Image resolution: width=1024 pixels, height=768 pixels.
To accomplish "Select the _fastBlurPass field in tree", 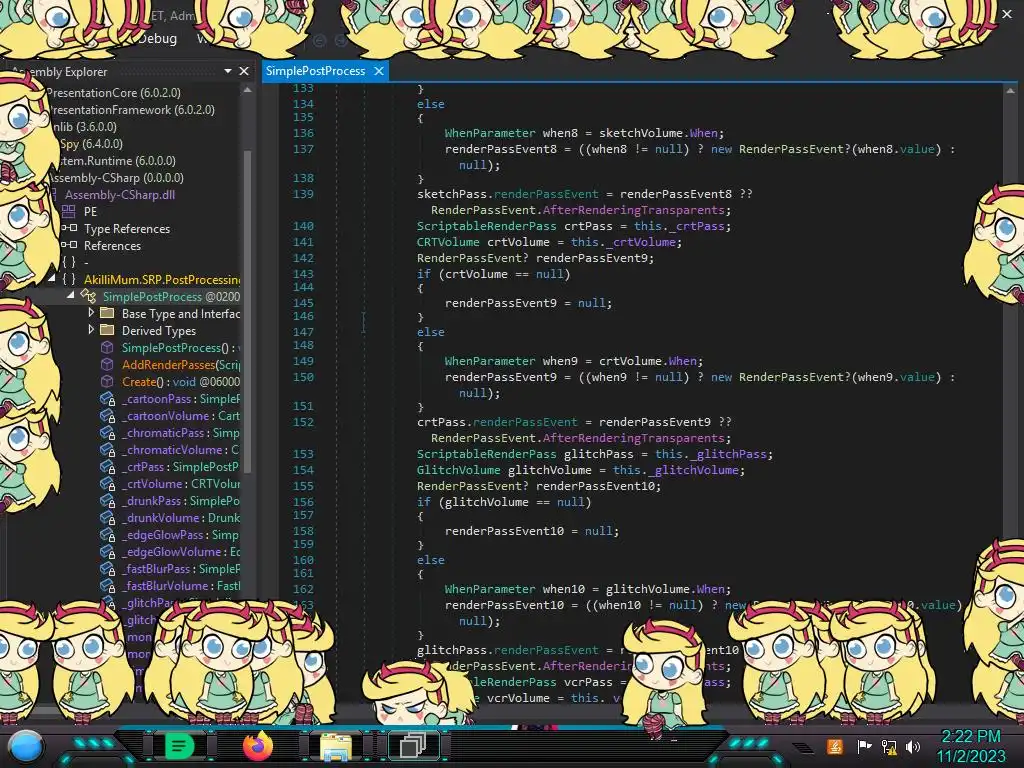I will (x=181, y=568).
